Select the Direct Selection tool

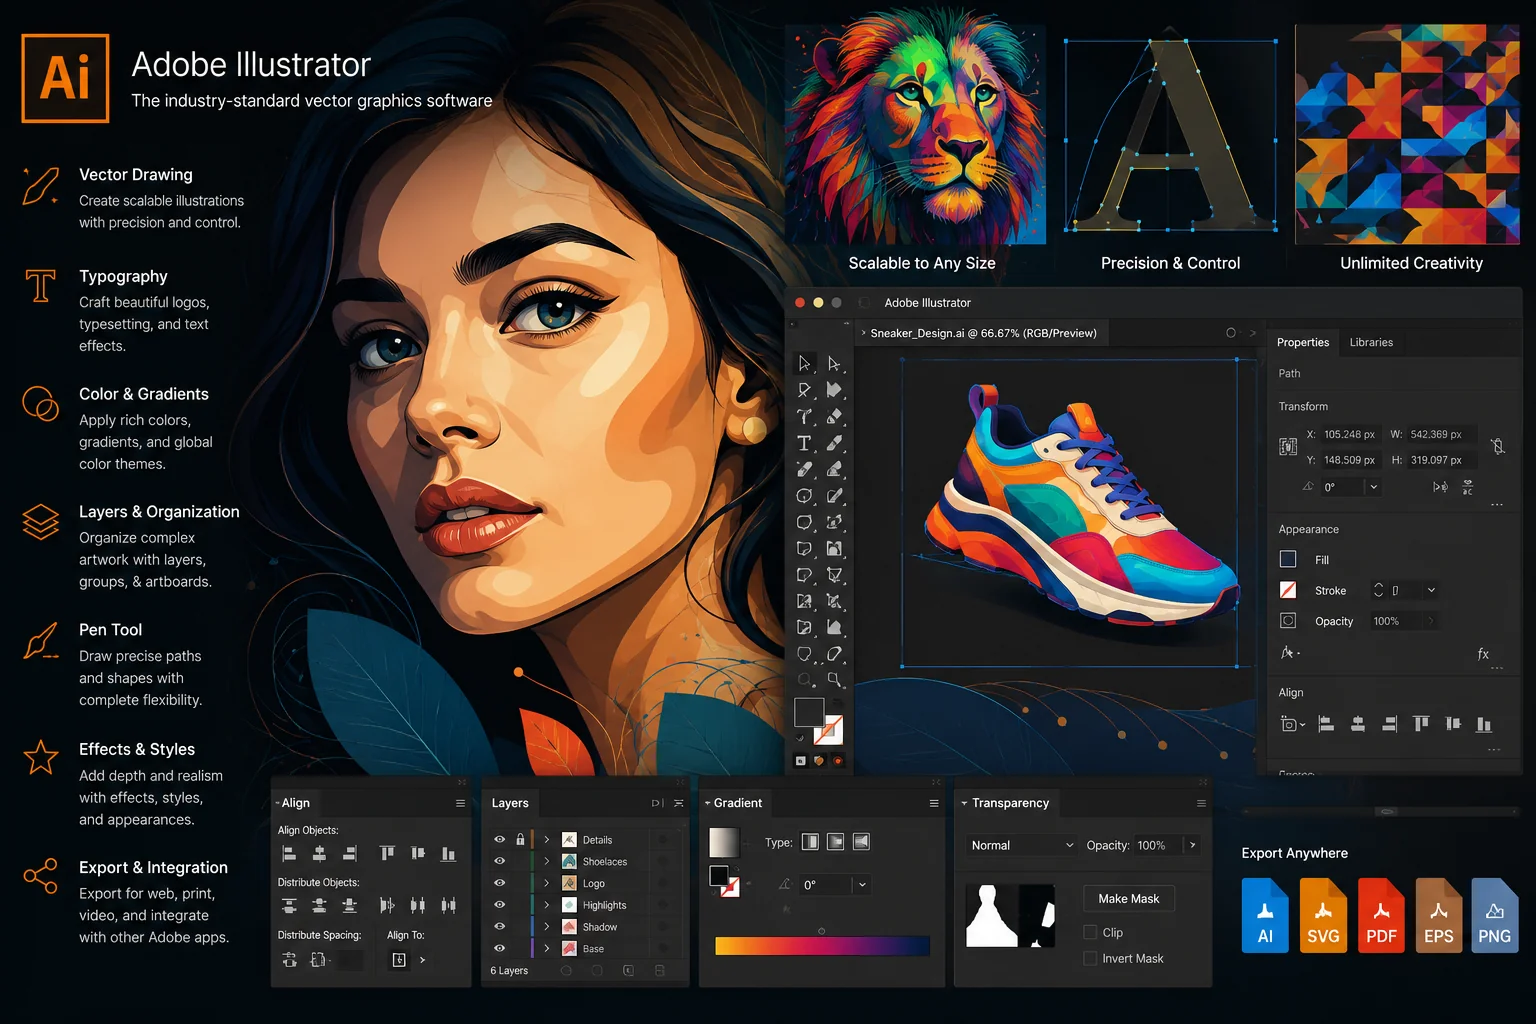(834, 363)
